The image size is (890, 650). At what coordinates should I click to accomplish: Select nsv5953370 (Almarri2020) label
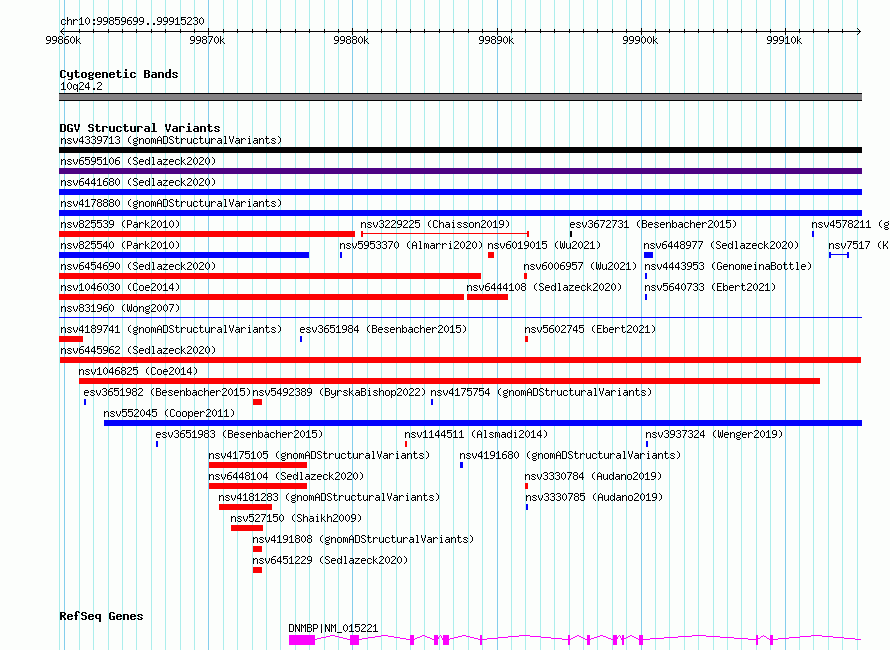[x=411, y=245]
